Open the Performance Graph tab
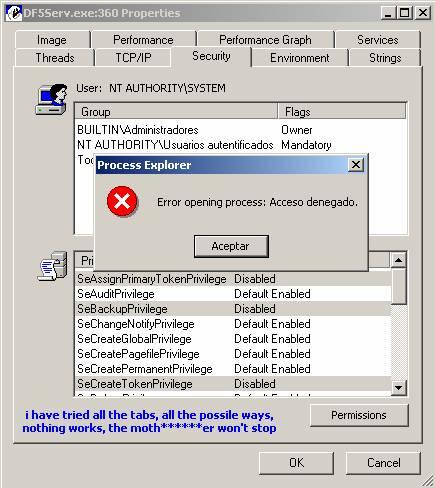Viewport: 435px width, 488px height. [x=265, y=40]
